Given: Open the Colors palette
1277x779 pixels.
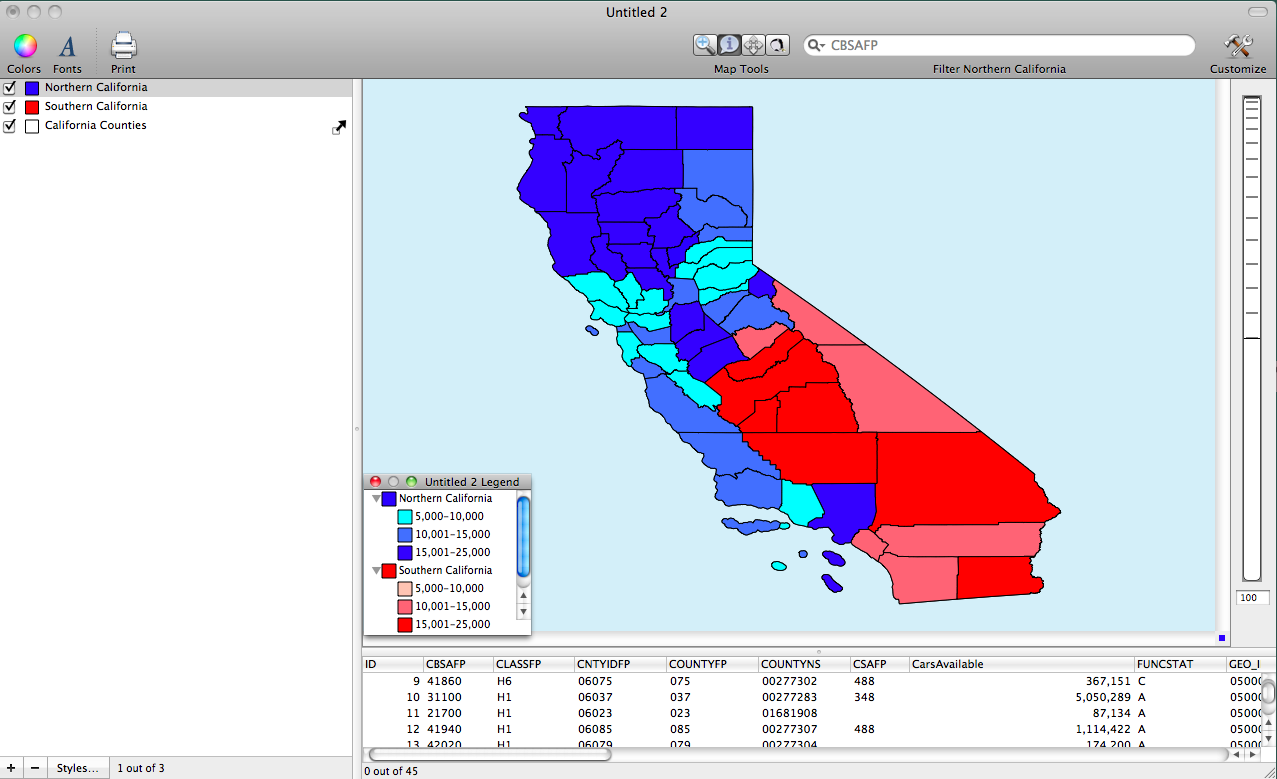Looking at the screenshot, I should pyautogui.click(x=24, y=46).
